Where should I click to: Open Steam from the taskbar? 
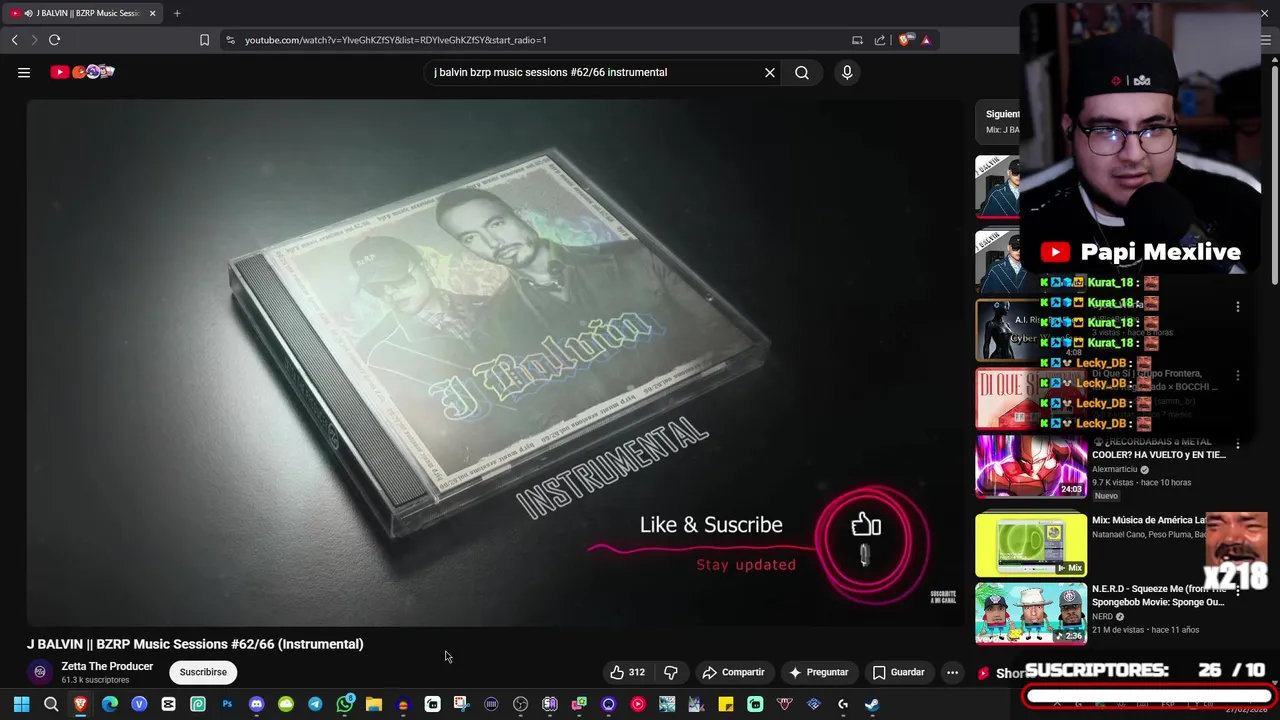[x=872, y=704]
